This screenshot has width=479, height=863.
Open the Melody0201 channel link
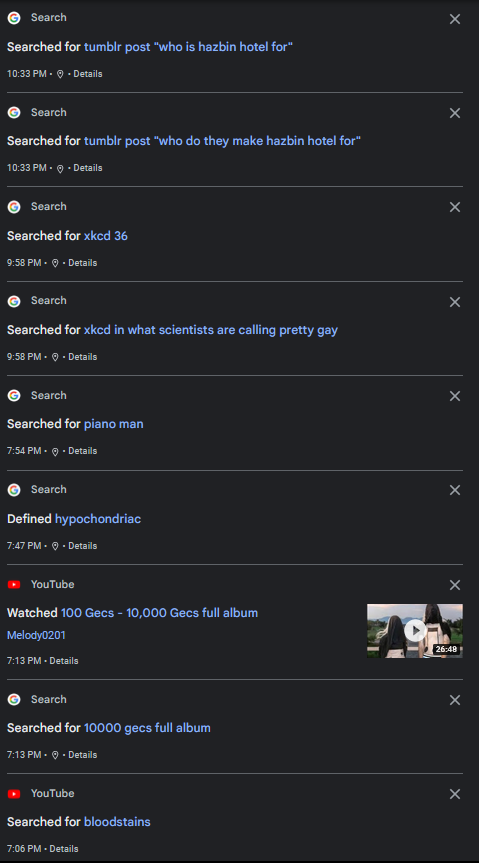[36, 635]
